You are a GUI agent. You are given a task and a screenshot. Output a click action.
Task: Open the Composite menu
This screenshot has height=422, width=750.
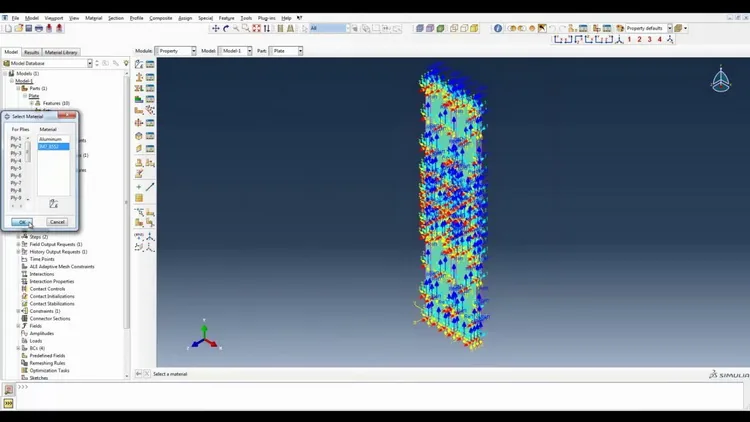point(161,18)
